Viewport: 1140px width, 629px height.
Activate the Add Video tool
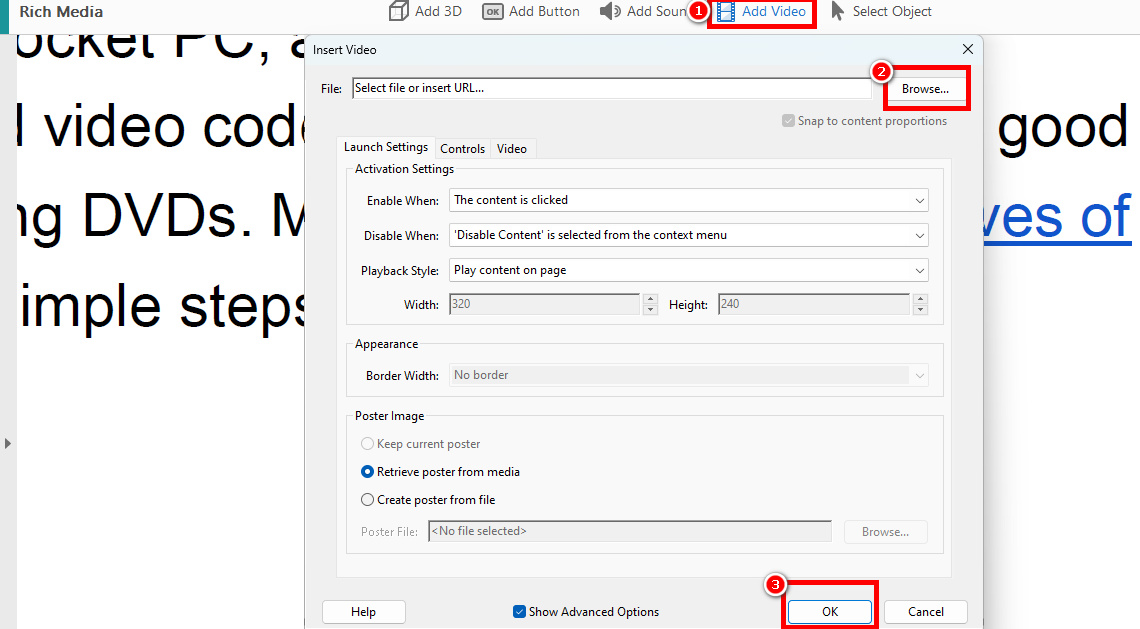tap(762, 11)
